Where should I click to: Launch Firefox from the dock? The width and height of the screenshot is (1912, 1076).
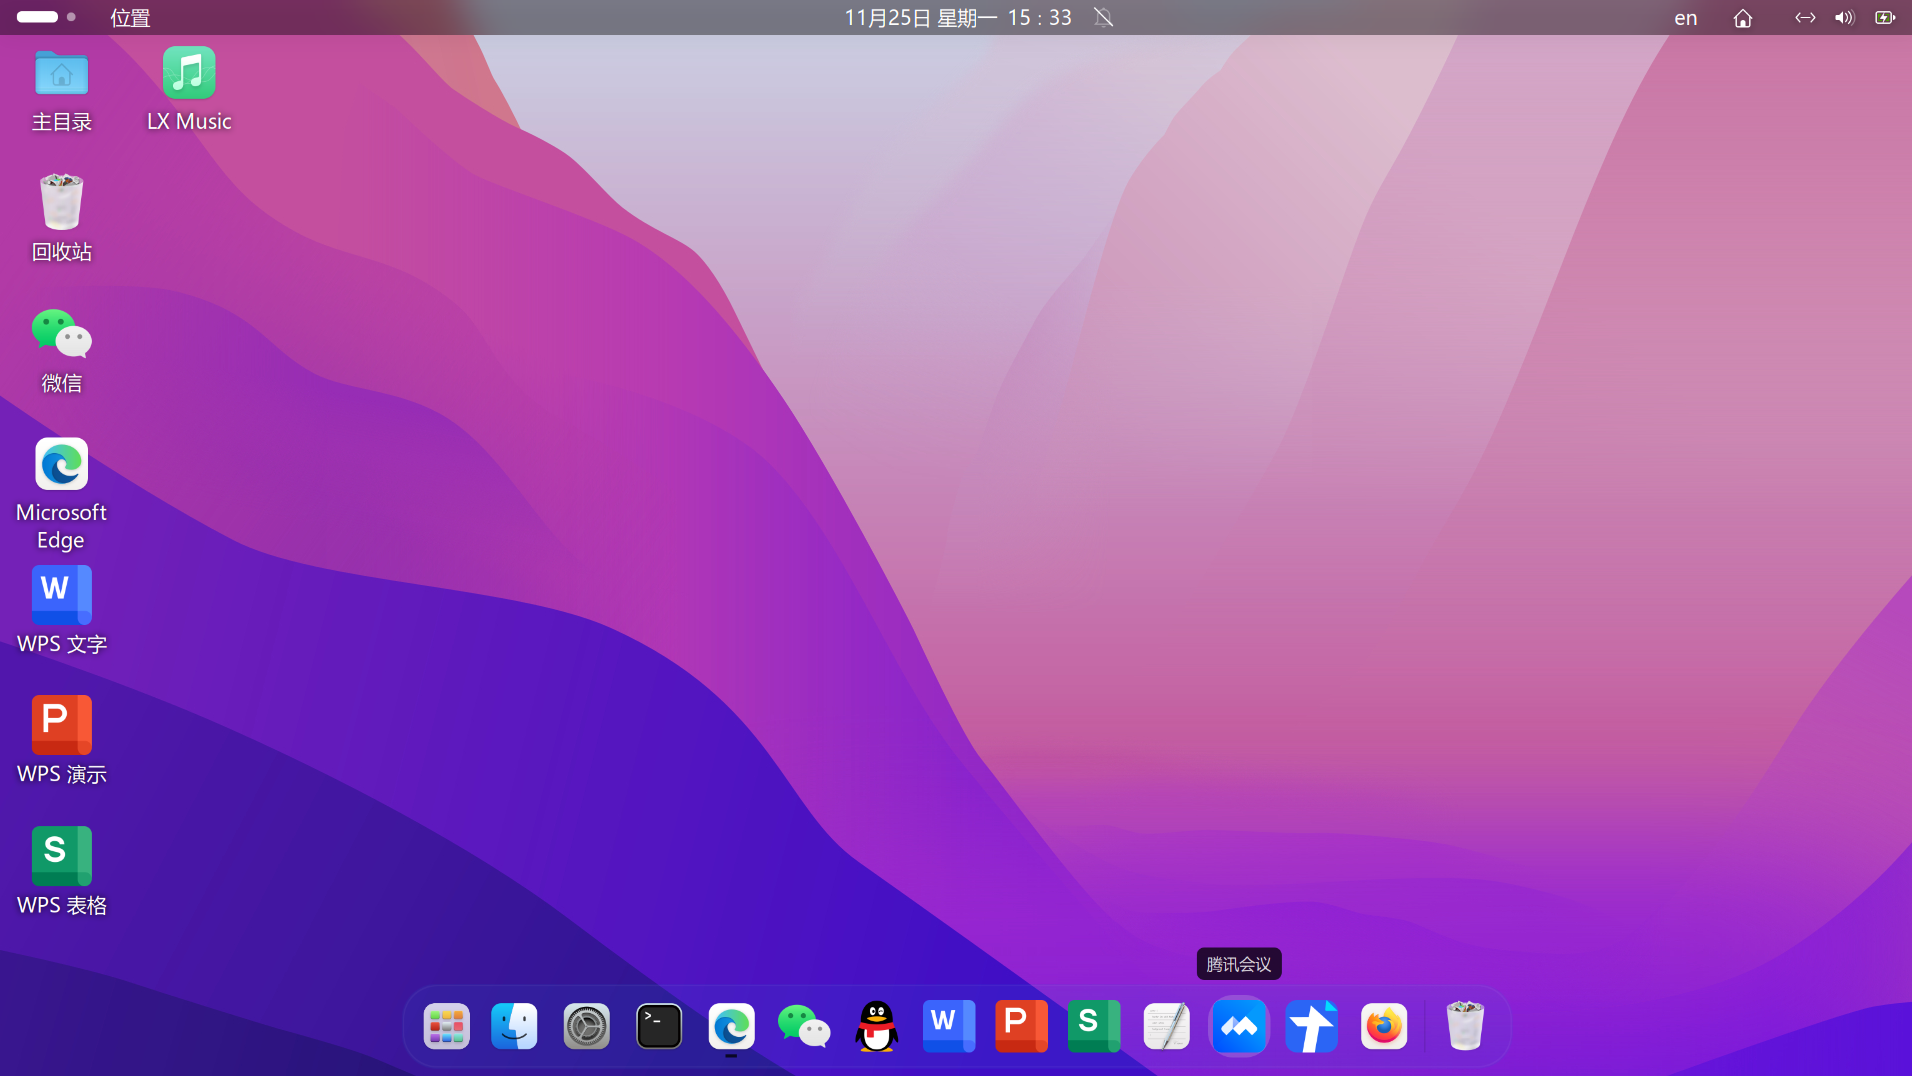coord(1384,1026)
